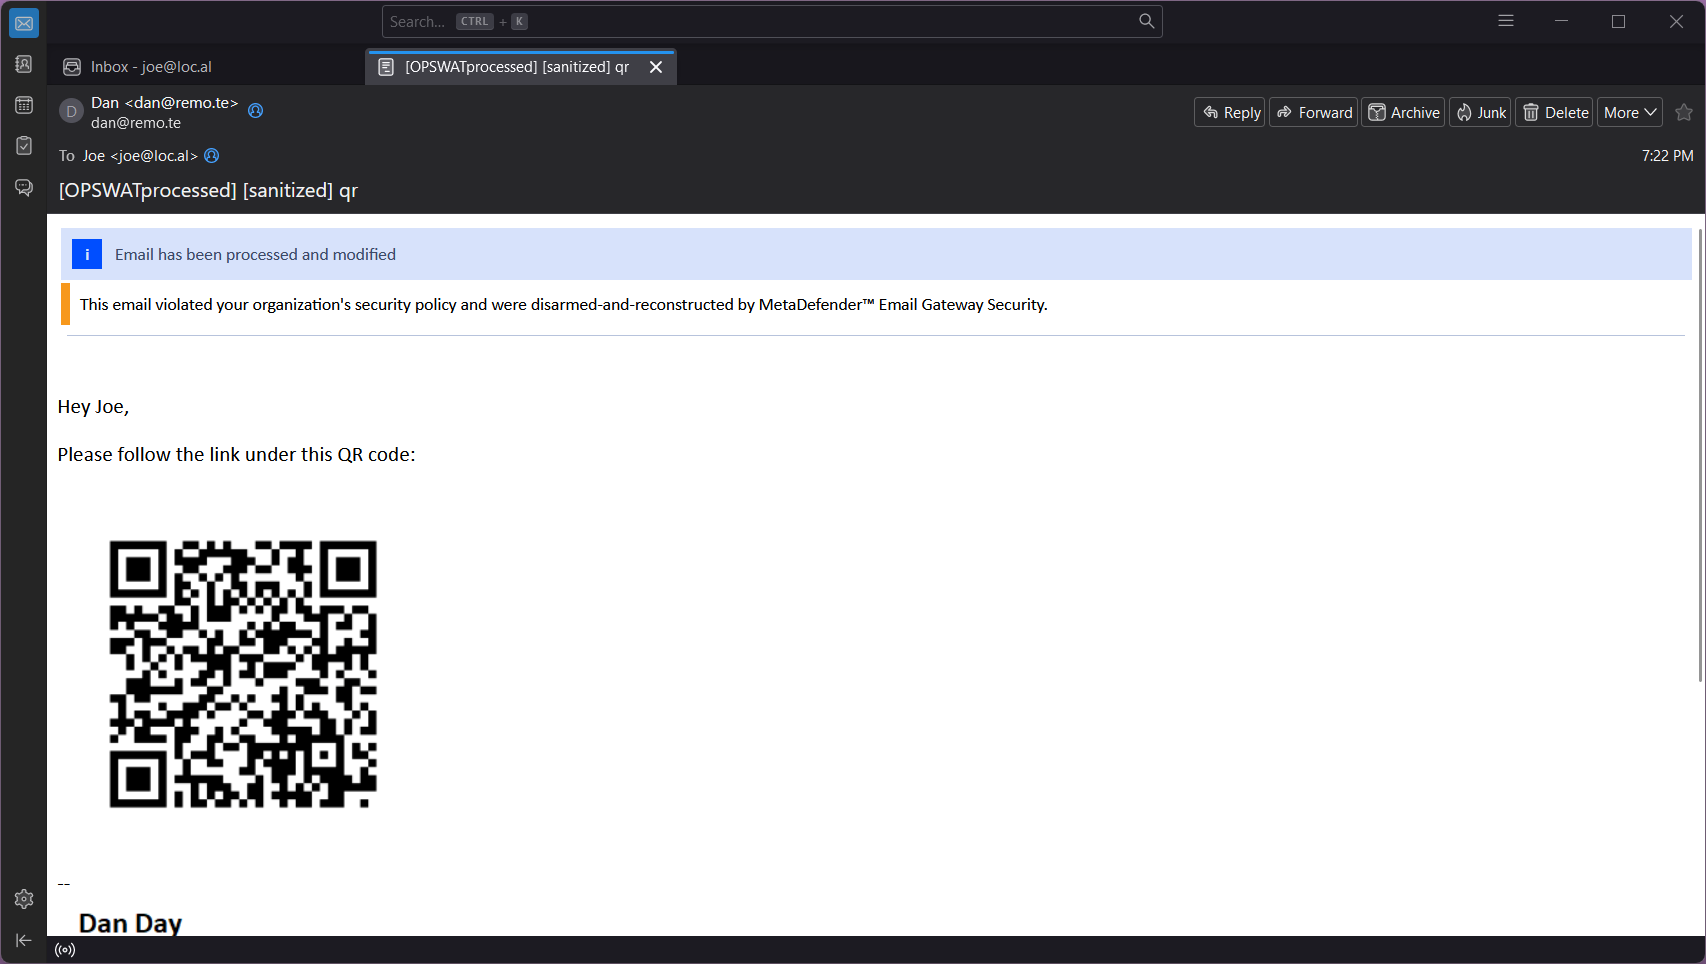Click the QR code image
1706x964 pixels.
[243, 674]
